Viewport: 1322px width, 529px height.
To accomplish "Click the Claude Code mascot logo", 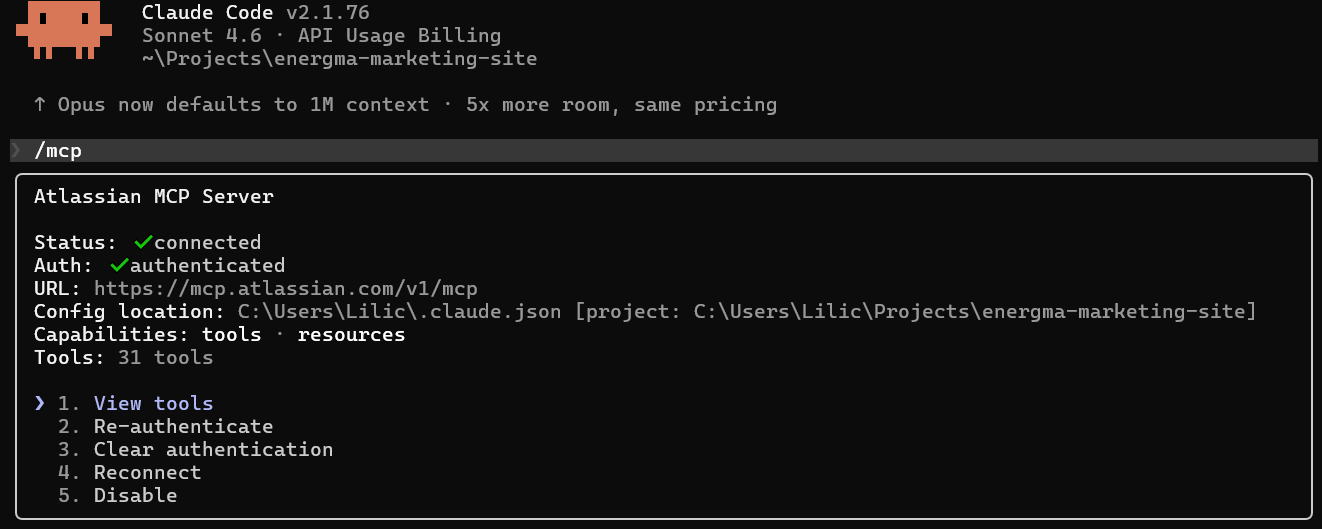I will (58, 30).
